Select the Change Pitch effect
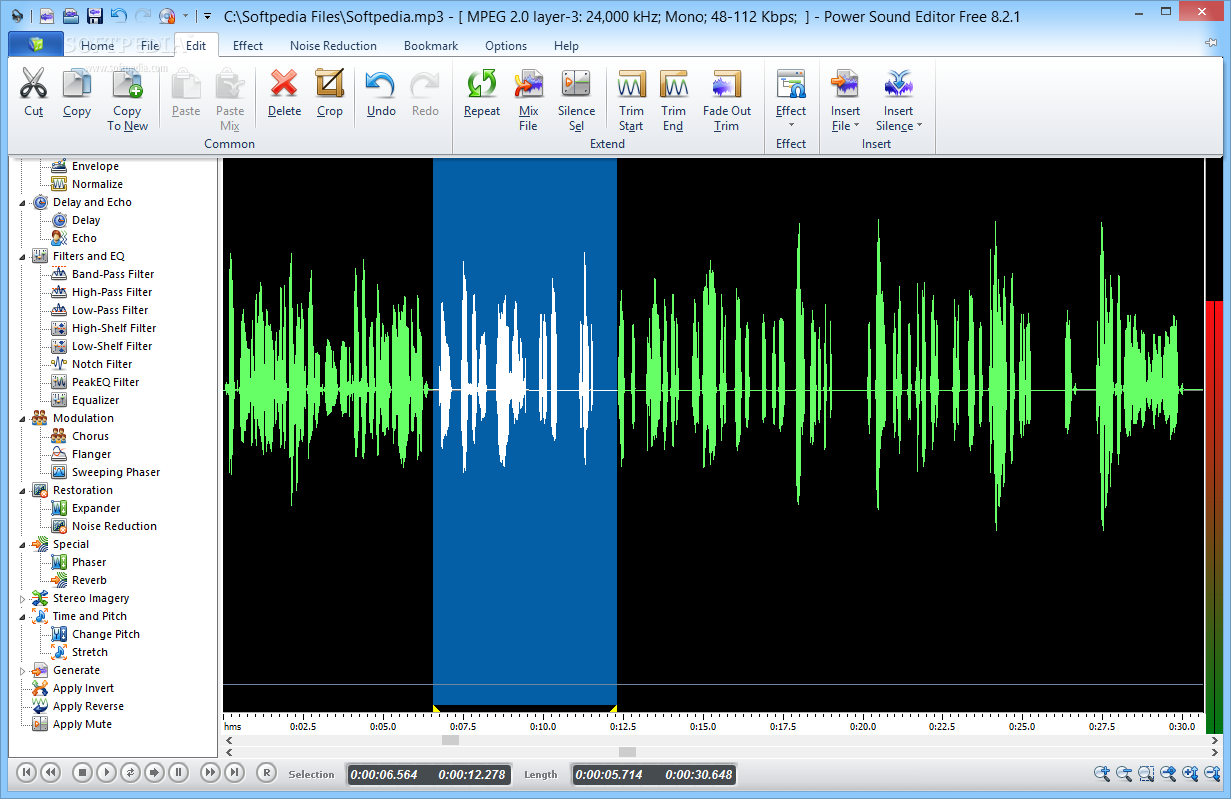The height and width of the screenshot is (799, 1231). 106,634
